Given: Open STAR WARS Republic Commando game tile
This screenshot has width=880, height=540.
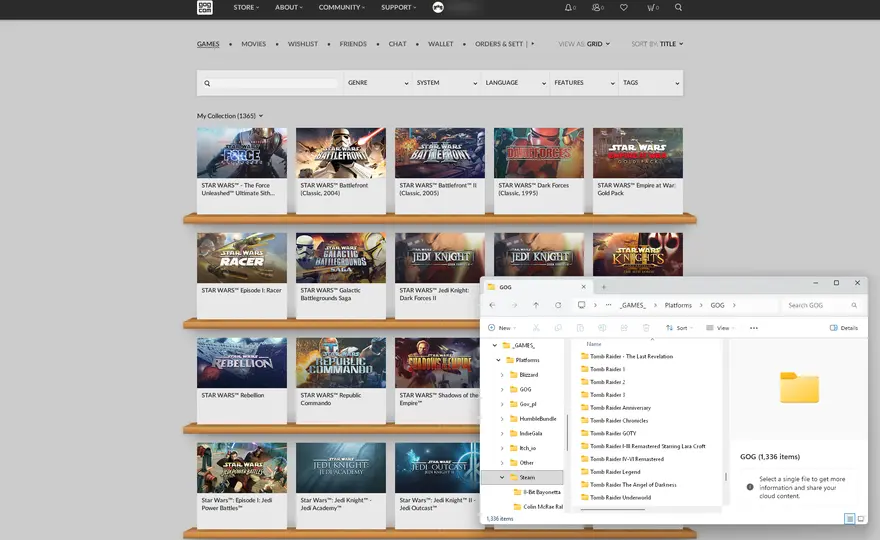Looking at the screenshot, I should 341,379.
